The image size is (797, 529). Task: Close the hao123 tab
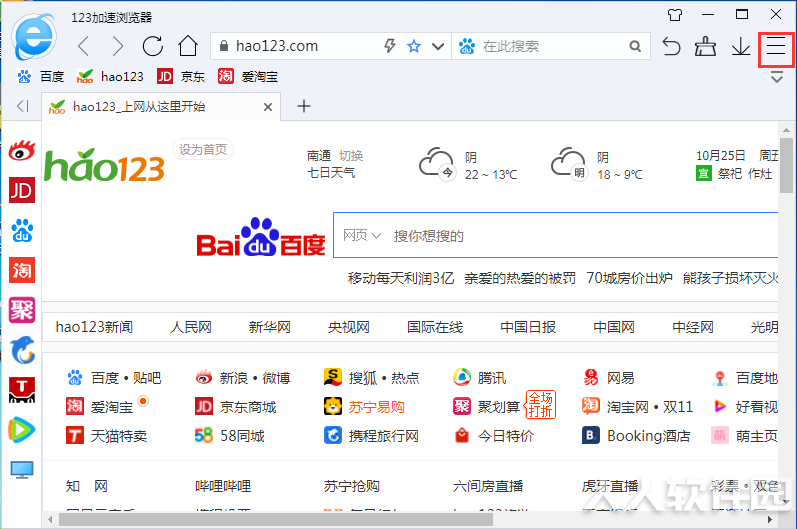[268, 107]
